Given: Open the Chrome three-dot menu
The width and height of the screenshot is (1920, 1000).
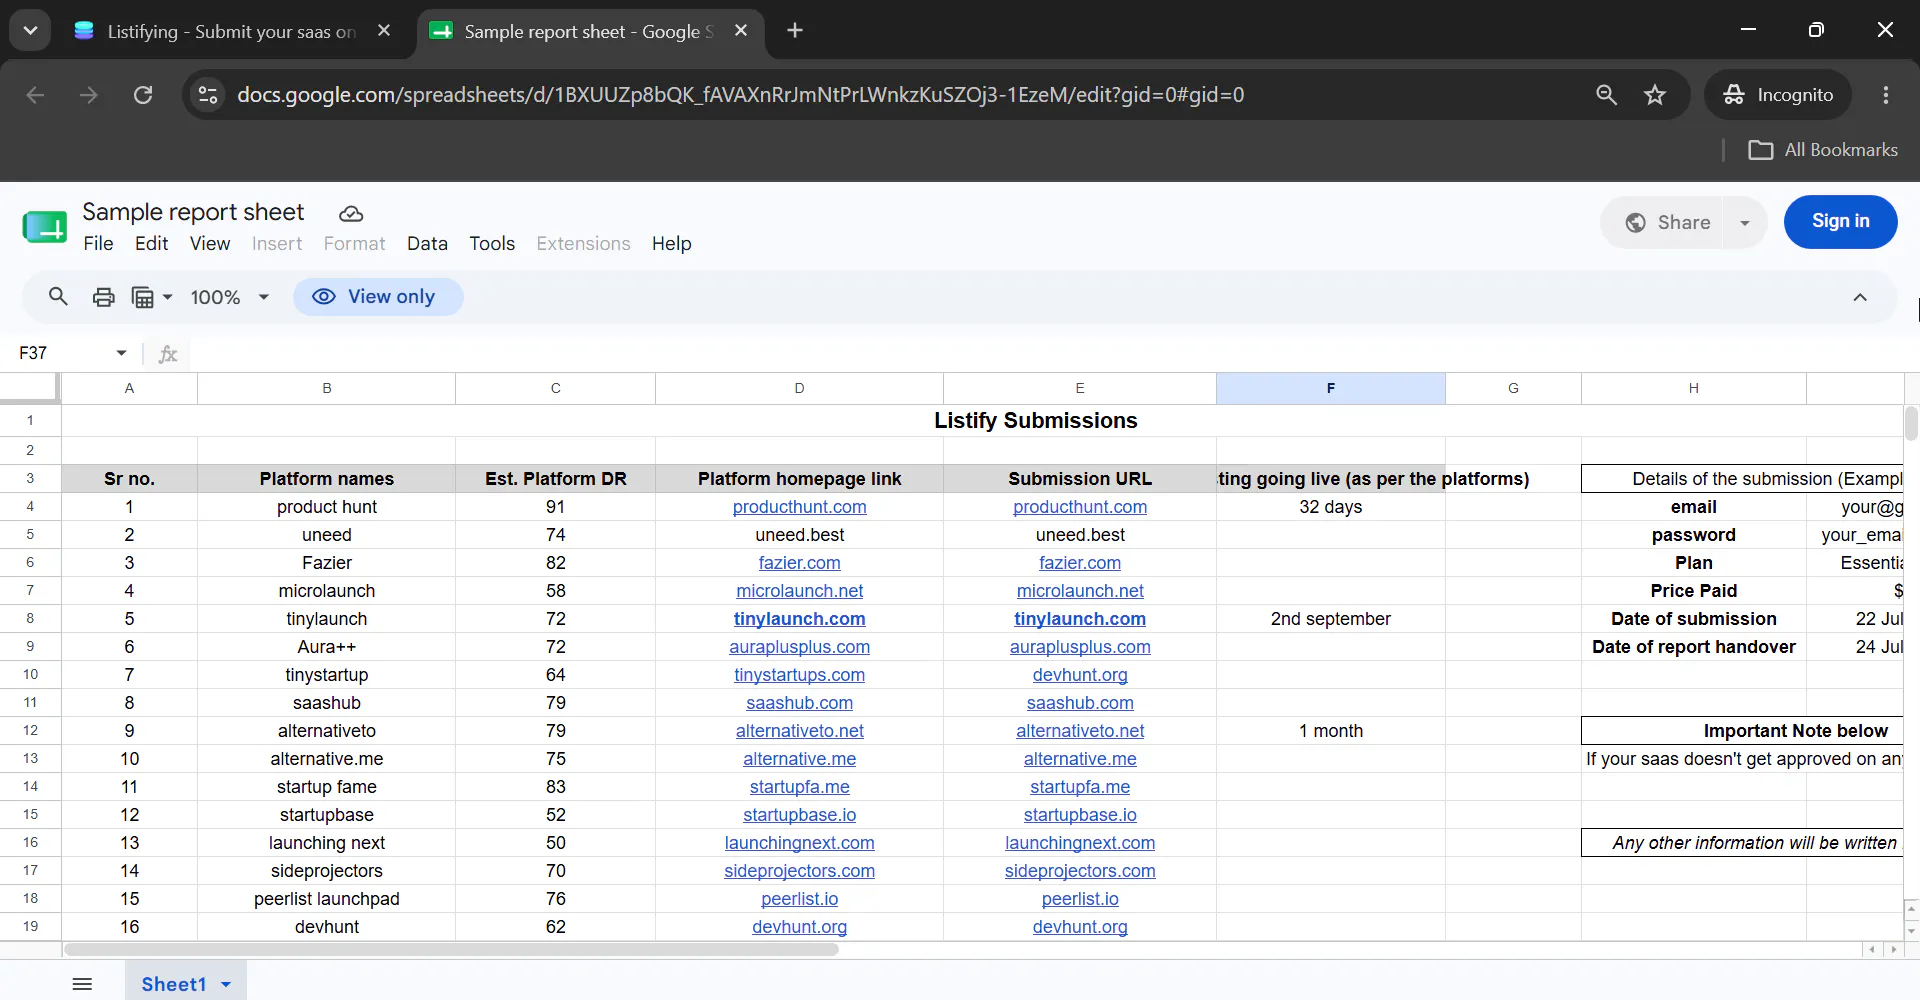Looking at the screenshot, I should tap(1886, 95).
